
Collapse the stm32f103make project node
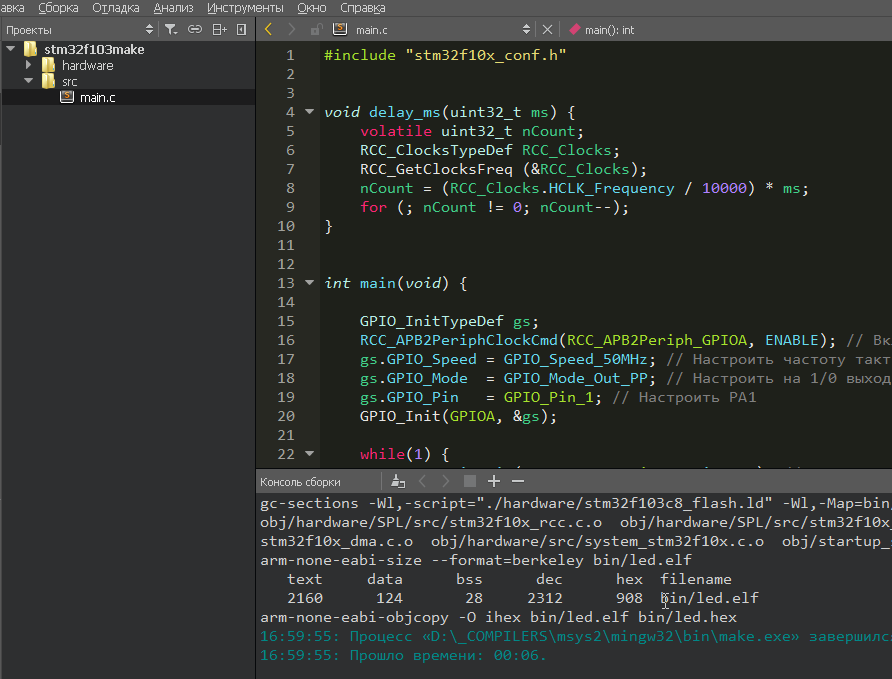pos(11,49)
